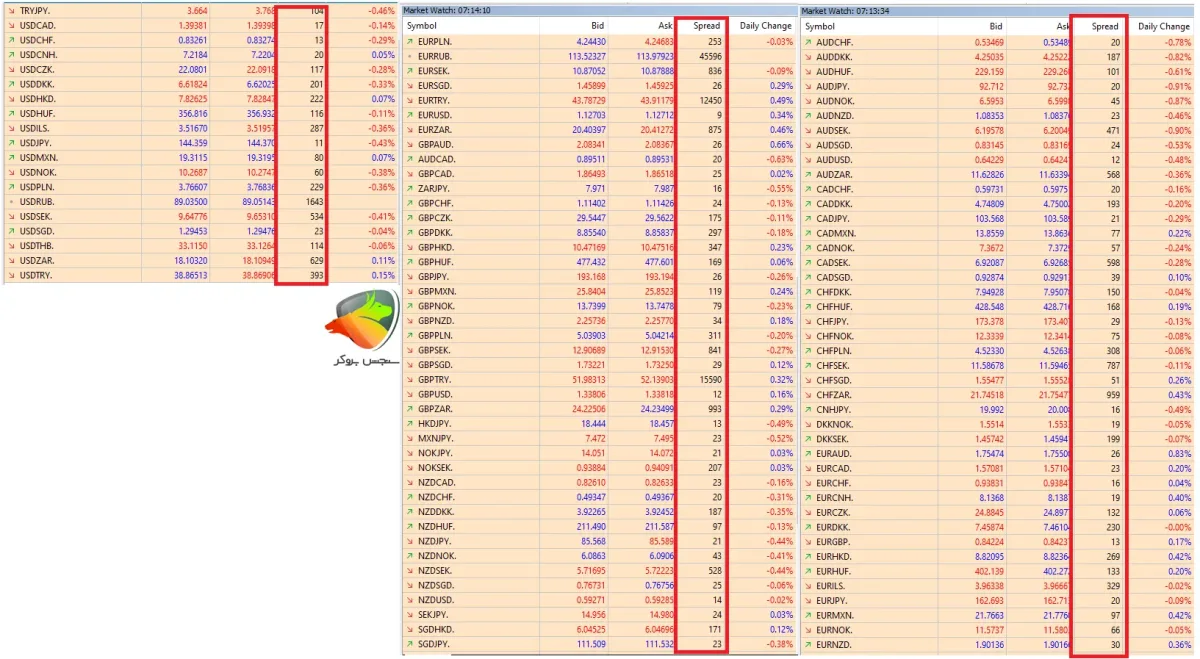This screenshot has height=659, width=1200.
Task: Select the EURRUB neutral dot icon
Action: tap(409, 57)
